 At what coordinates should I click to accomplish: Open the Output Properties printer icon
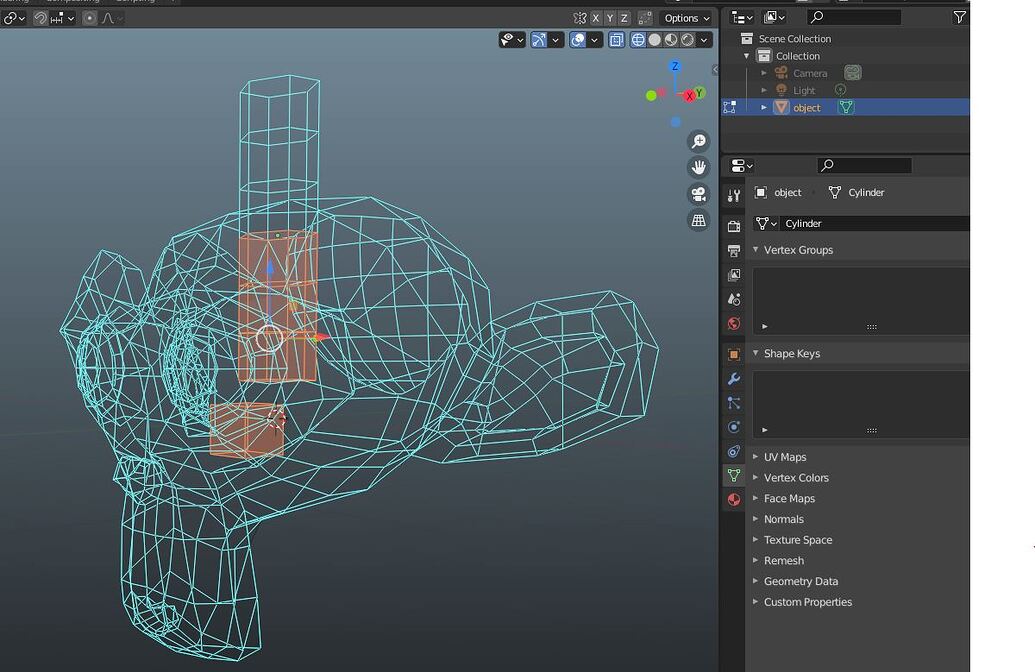(733, 252)
